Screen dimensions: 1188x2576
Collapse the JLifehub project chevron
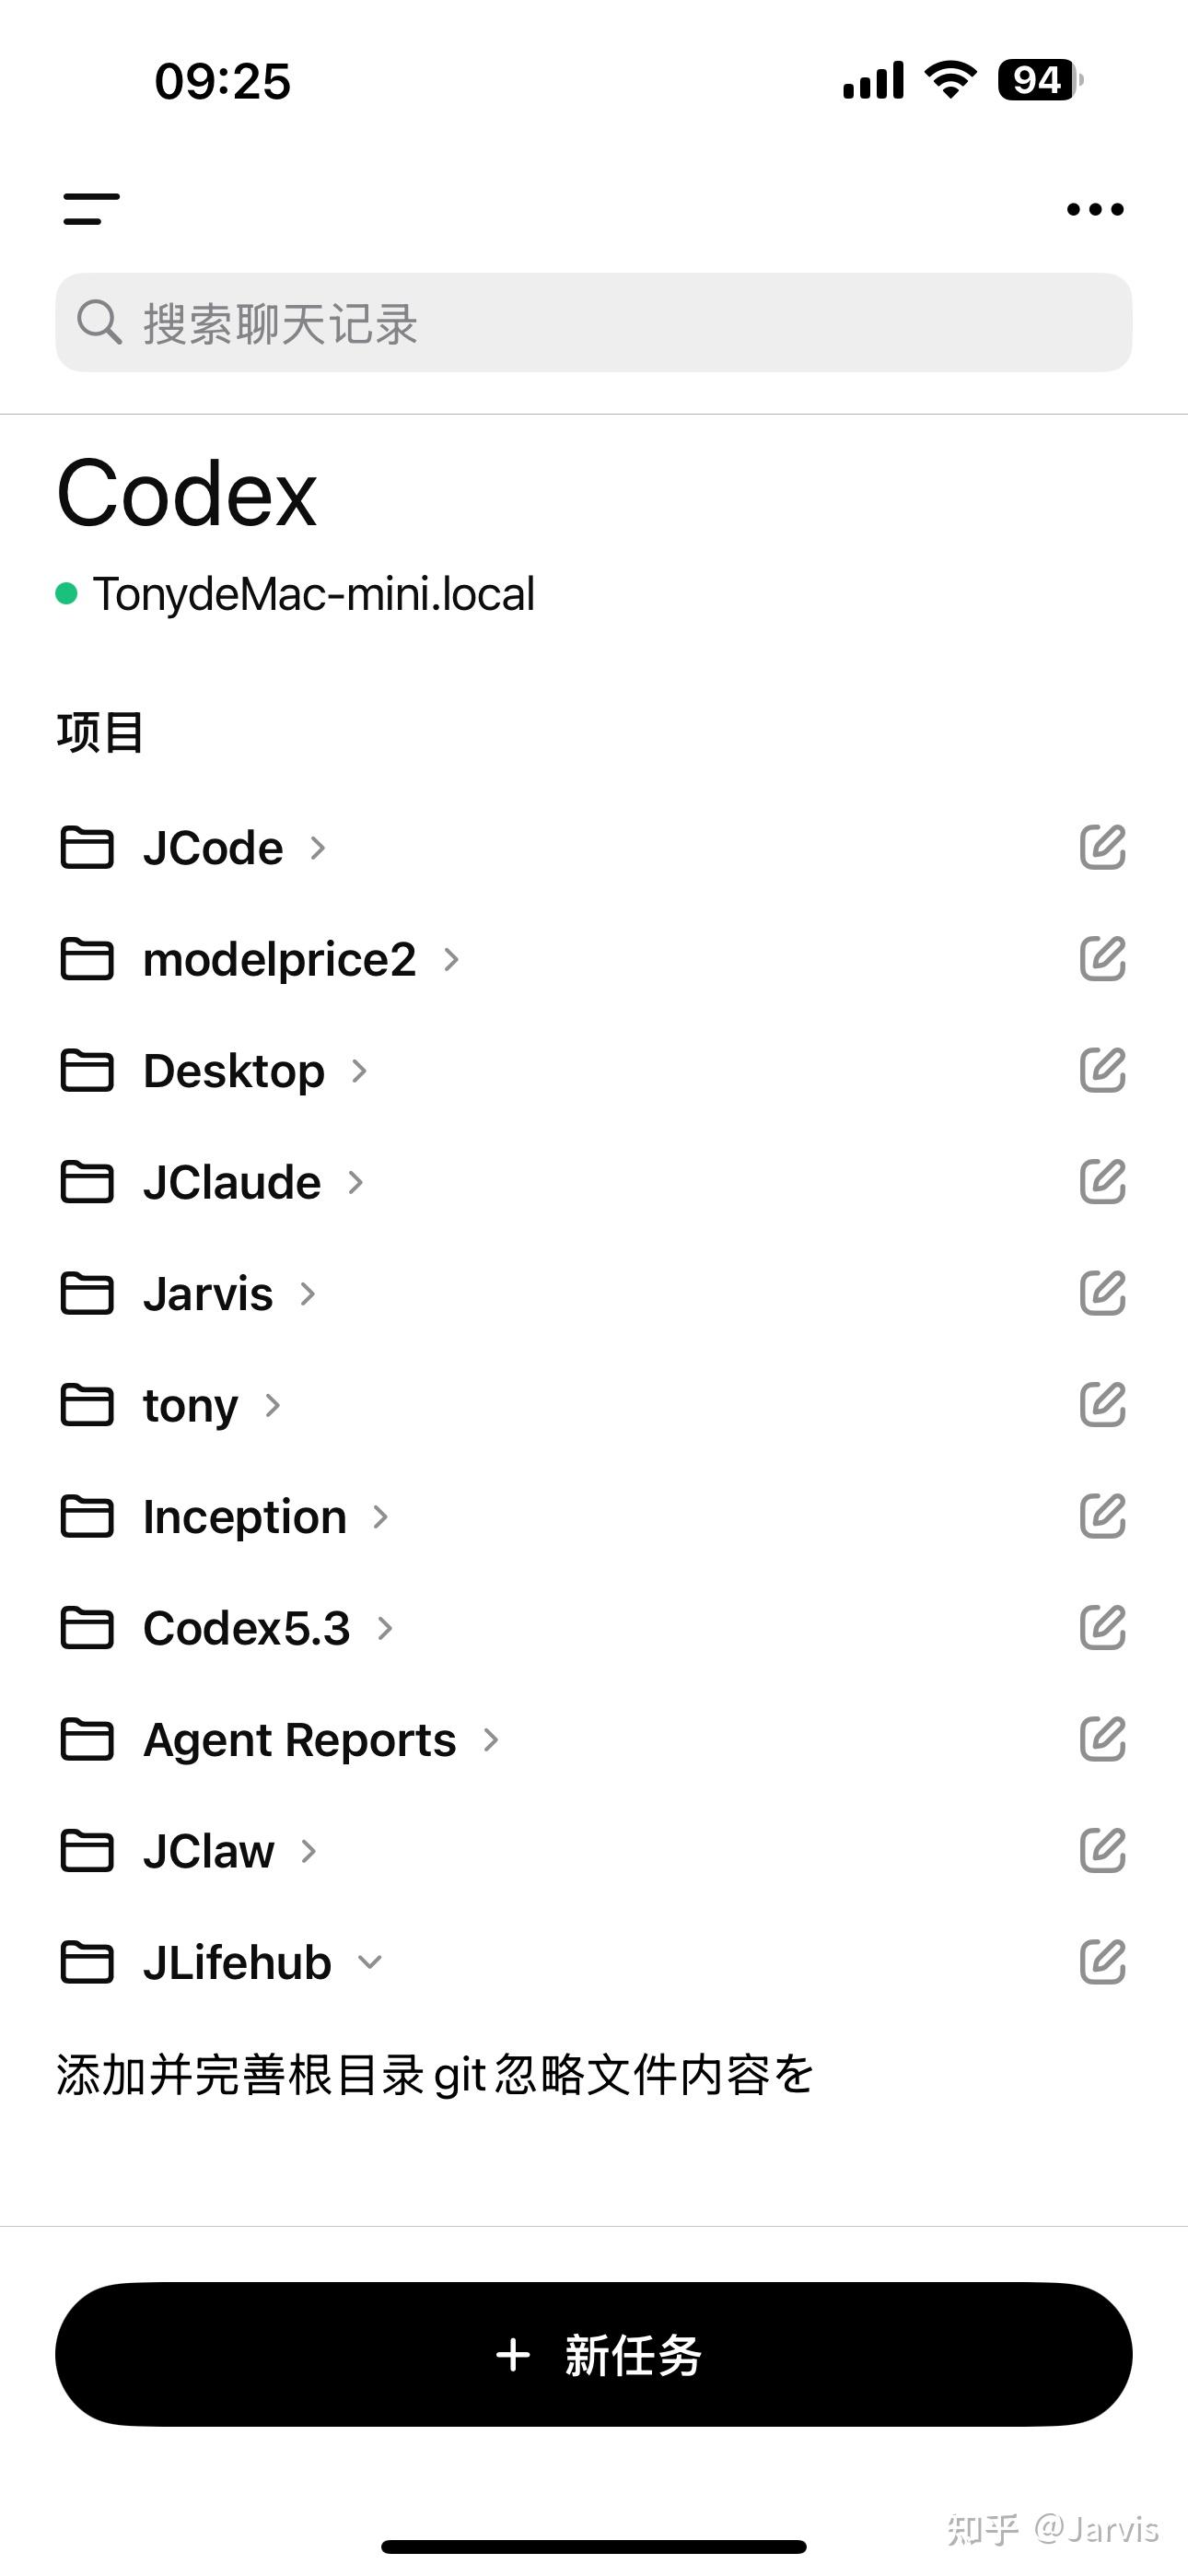click(370, 1962)
